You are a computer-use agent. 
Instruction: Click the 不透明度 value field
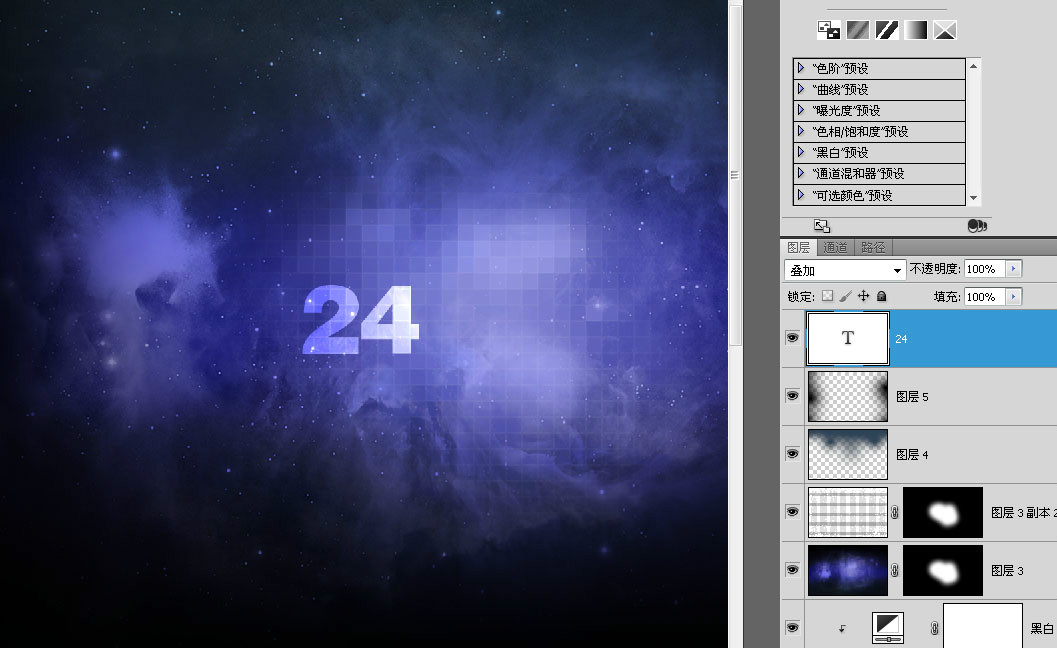click(985, 269)
